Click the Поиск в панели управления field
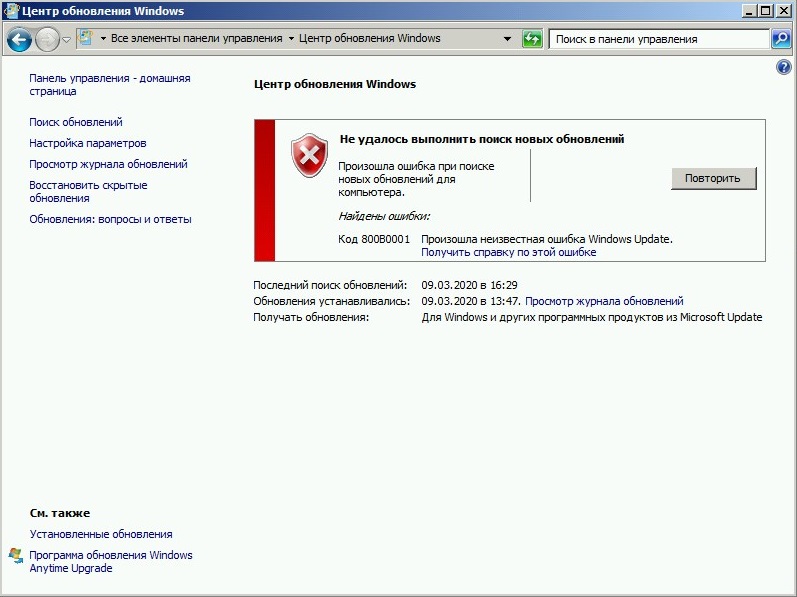The width and height of the screenshot is (797, 597). [x=659, y=39]
